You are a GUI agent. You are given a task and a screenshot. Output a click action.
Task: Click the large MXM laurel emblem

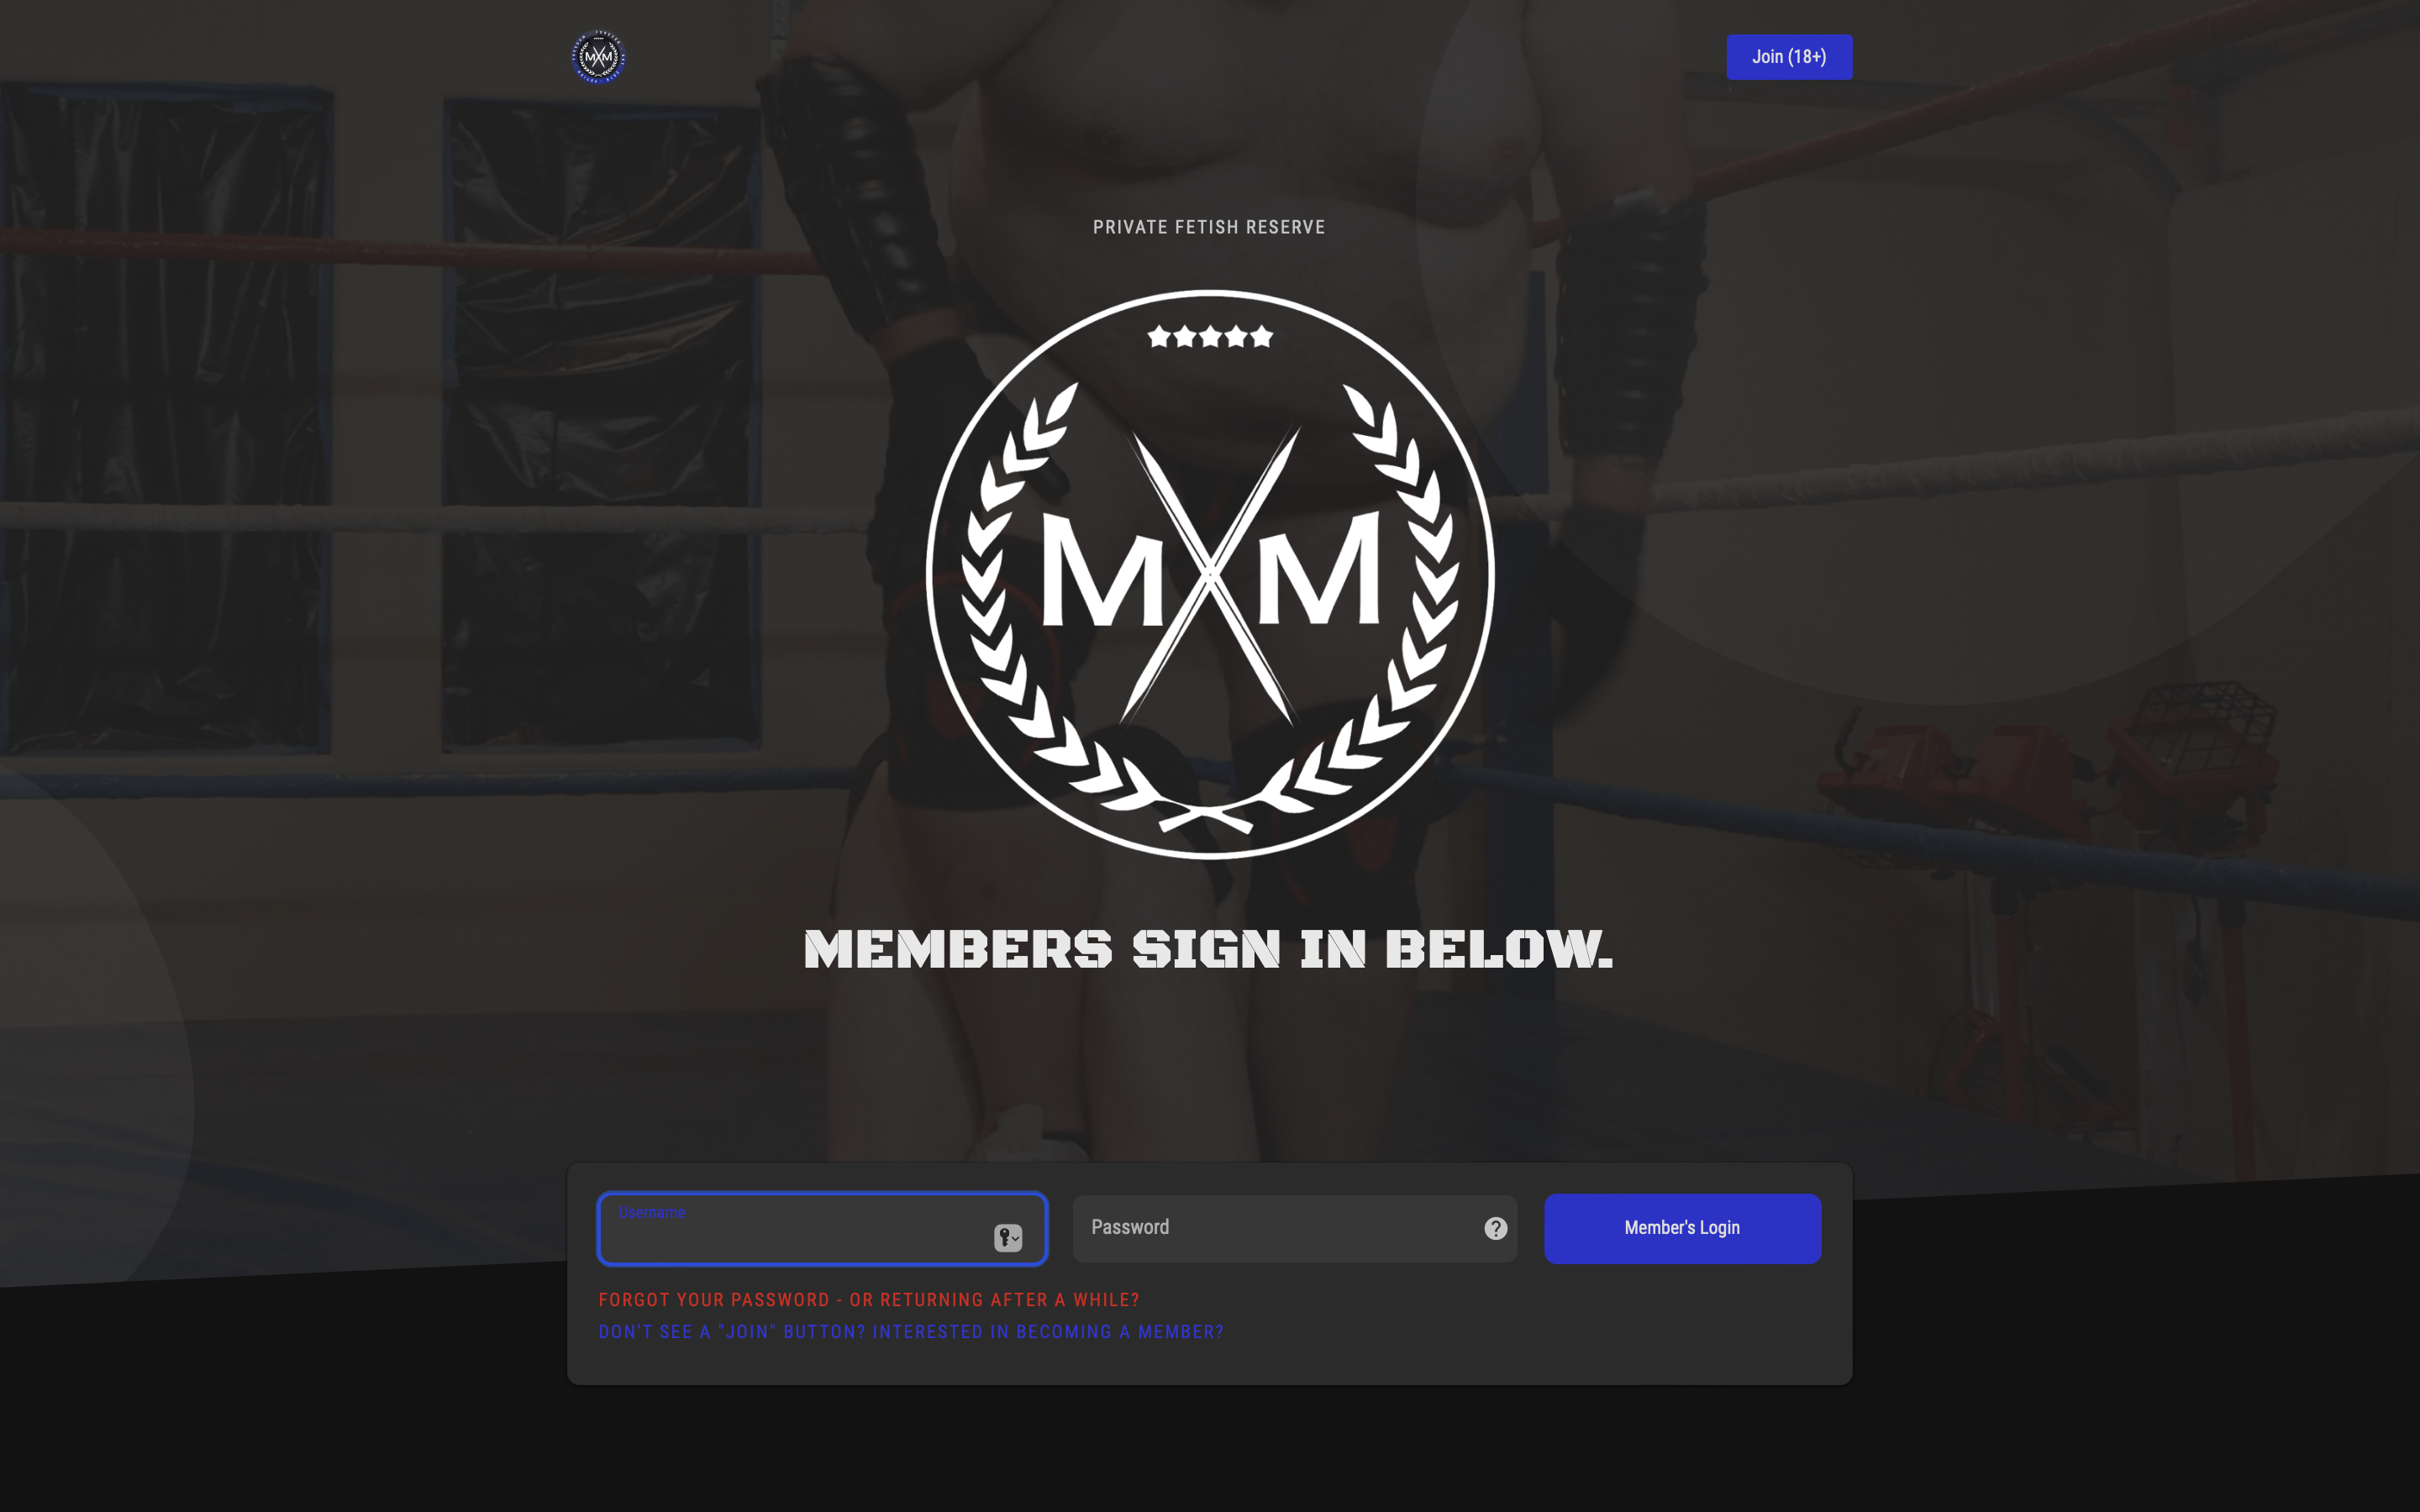coord(1210,574)
